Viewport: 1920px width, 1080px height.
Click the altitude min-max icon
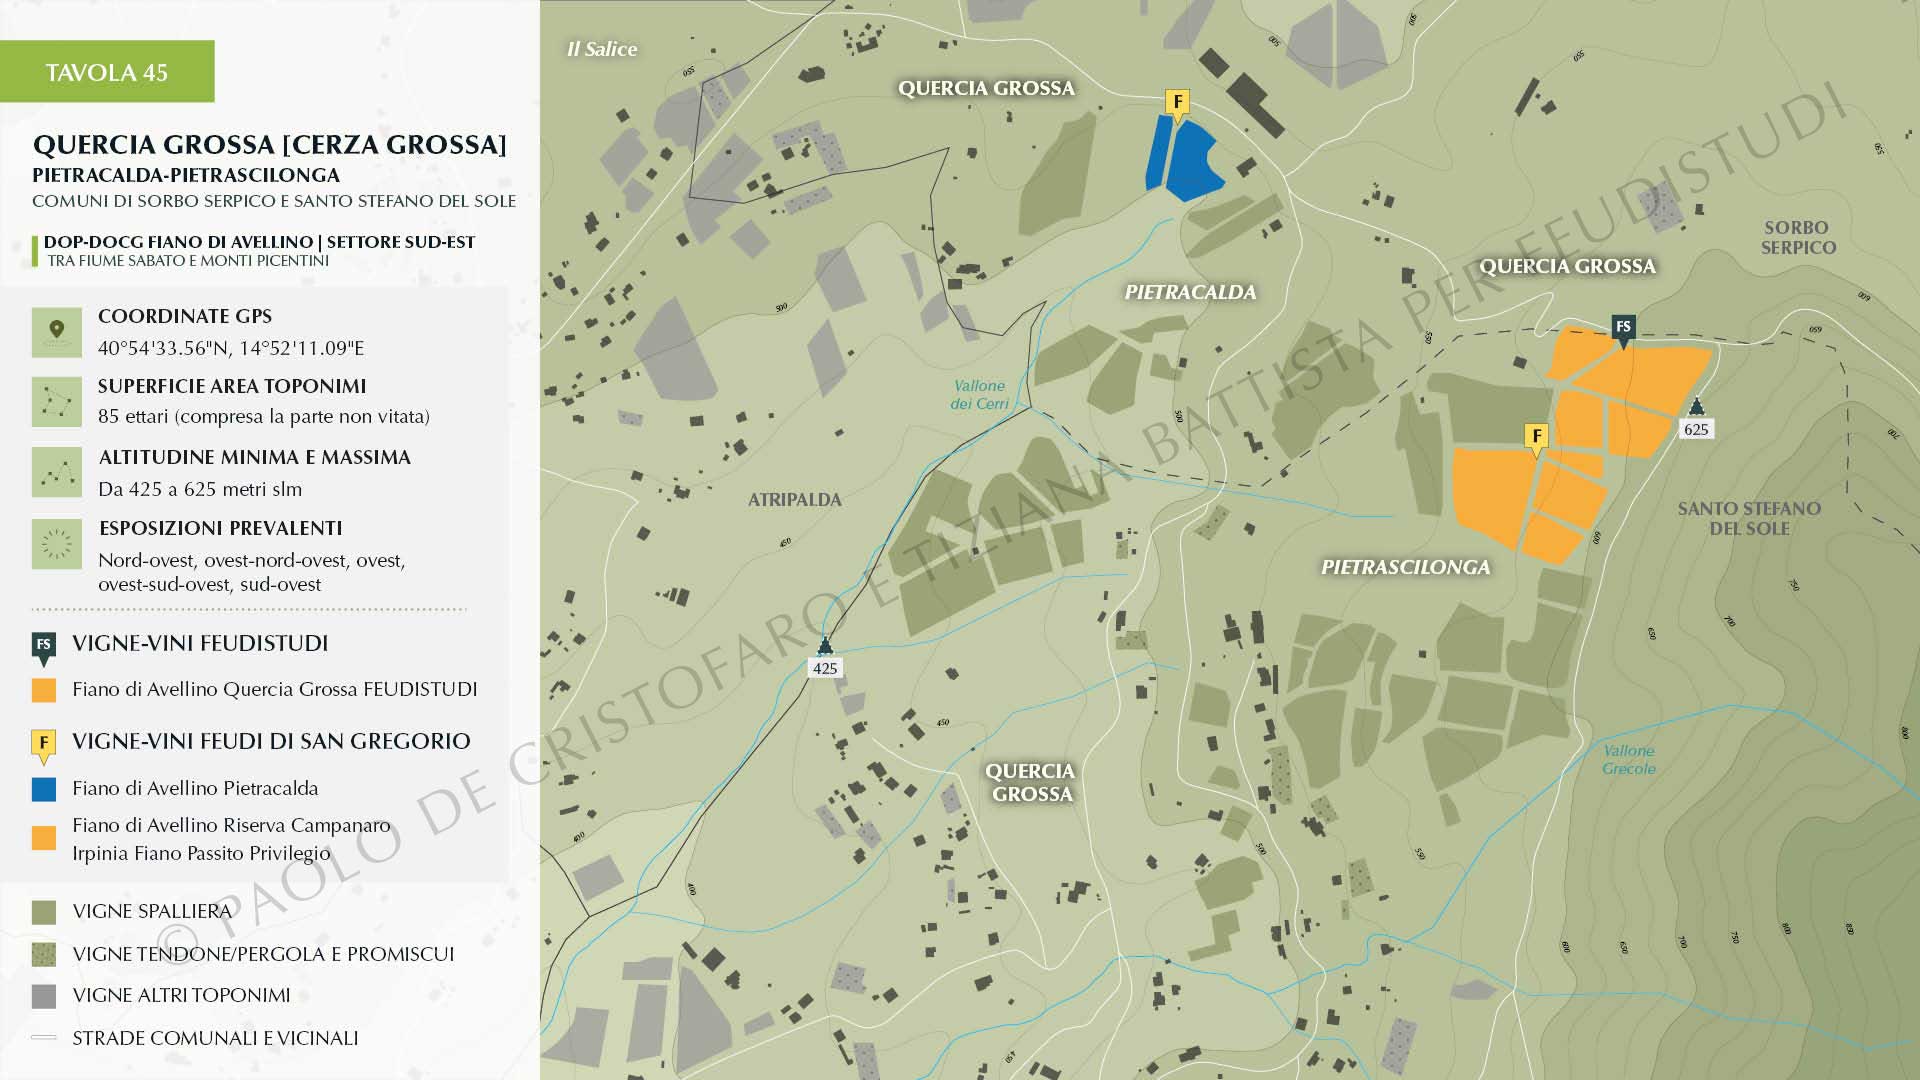pos(56,473)
